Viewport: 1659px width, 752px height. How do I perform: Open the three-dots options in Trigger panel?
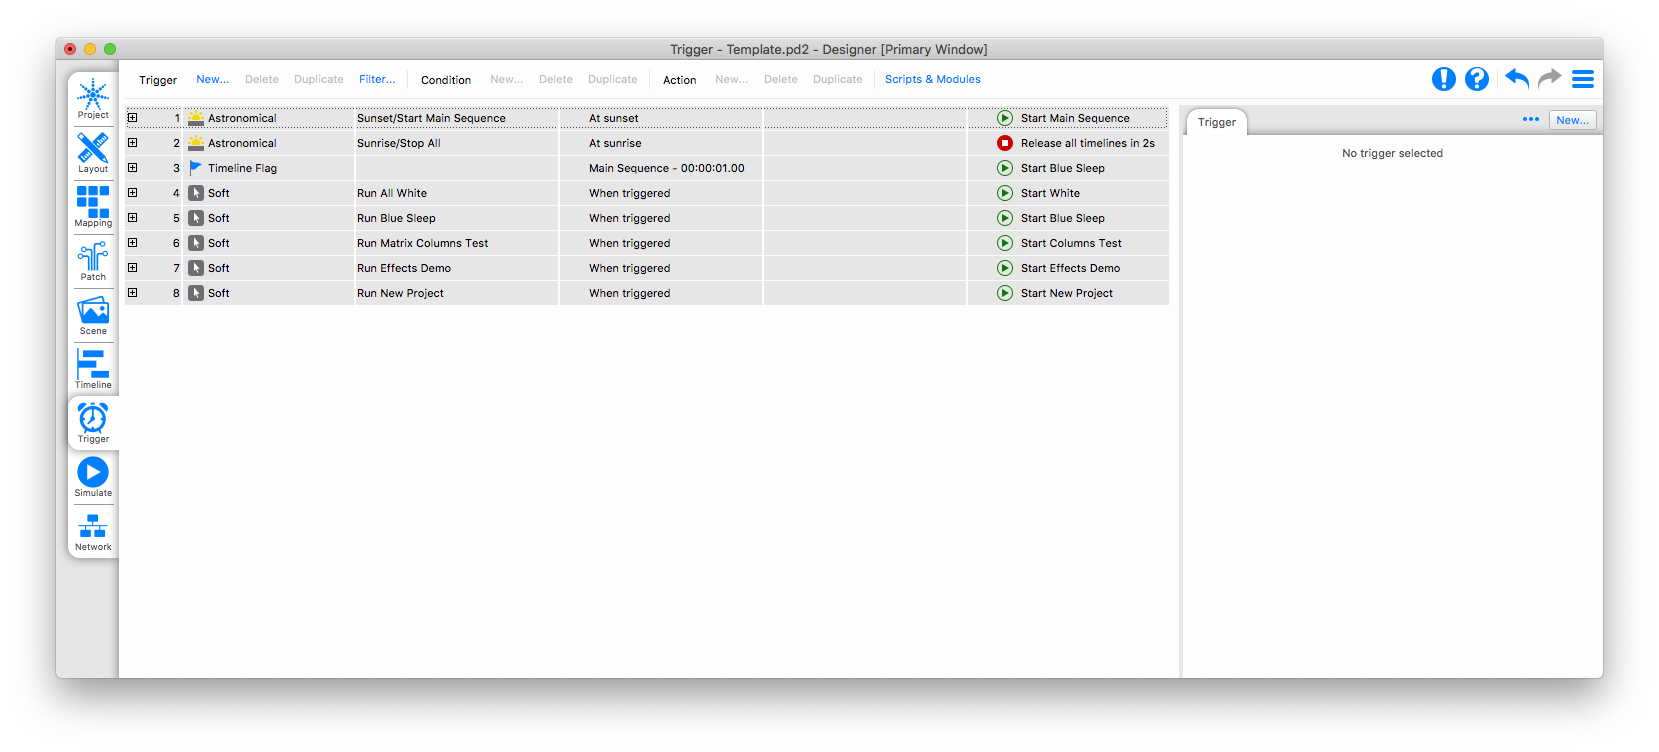(x=1530, y=120)
